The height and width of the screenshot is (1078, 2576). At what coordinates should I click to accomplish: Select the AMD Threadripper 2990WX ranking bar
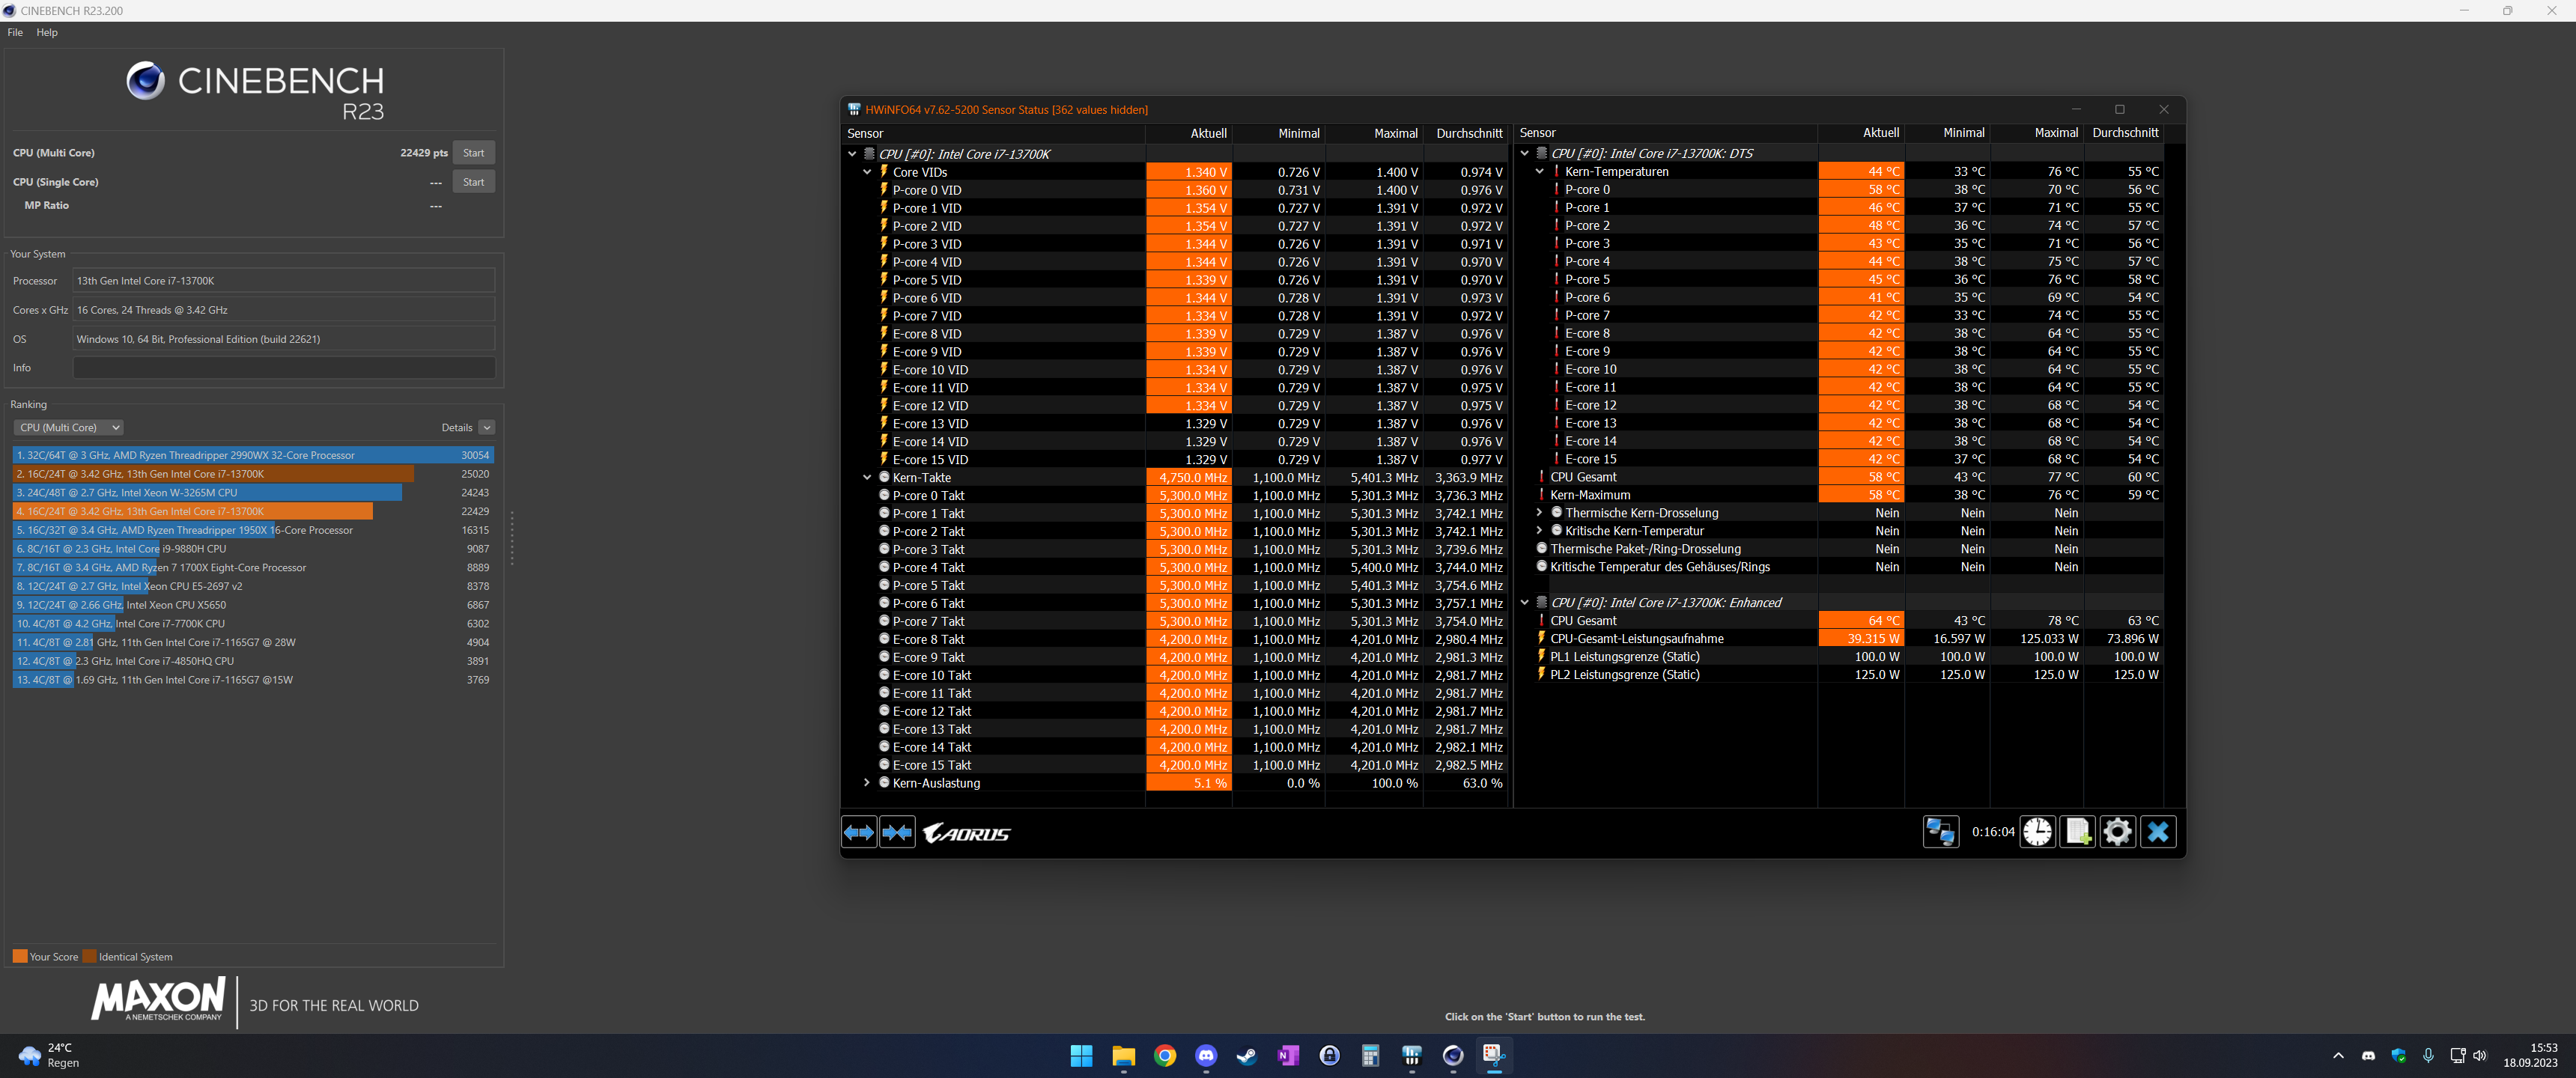pyautogui.click(x=253, y=455)
